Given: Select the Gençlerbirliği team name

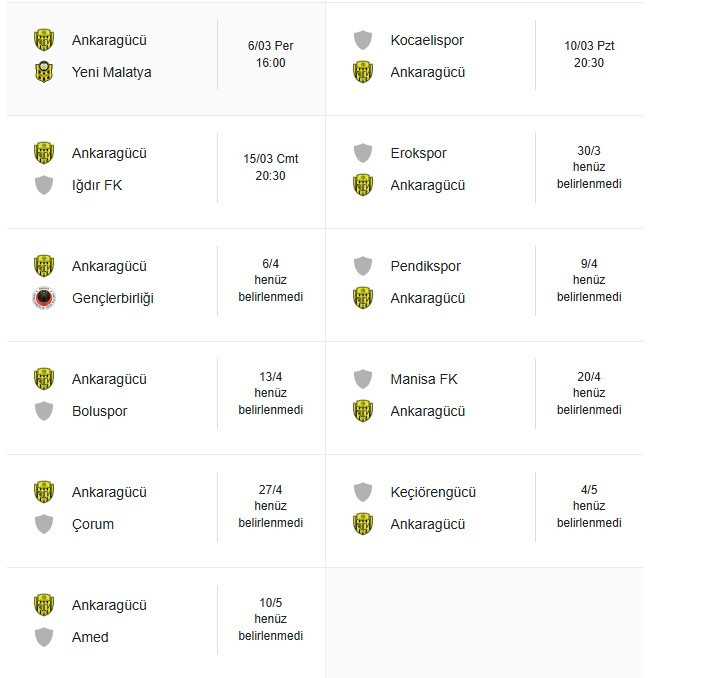Looking at the screenshot, I should pyautogui.click(x=113, y=298).
